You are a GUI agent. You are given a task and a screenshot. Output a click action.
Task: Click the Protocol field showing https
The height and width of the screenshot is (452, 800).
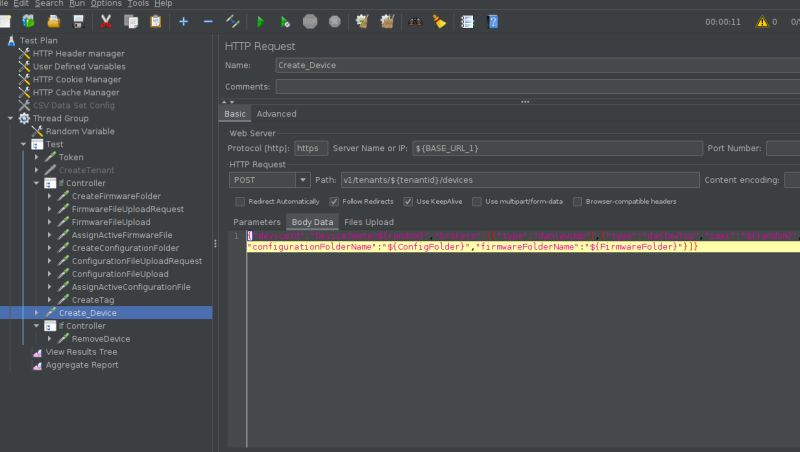pos(311,148)
